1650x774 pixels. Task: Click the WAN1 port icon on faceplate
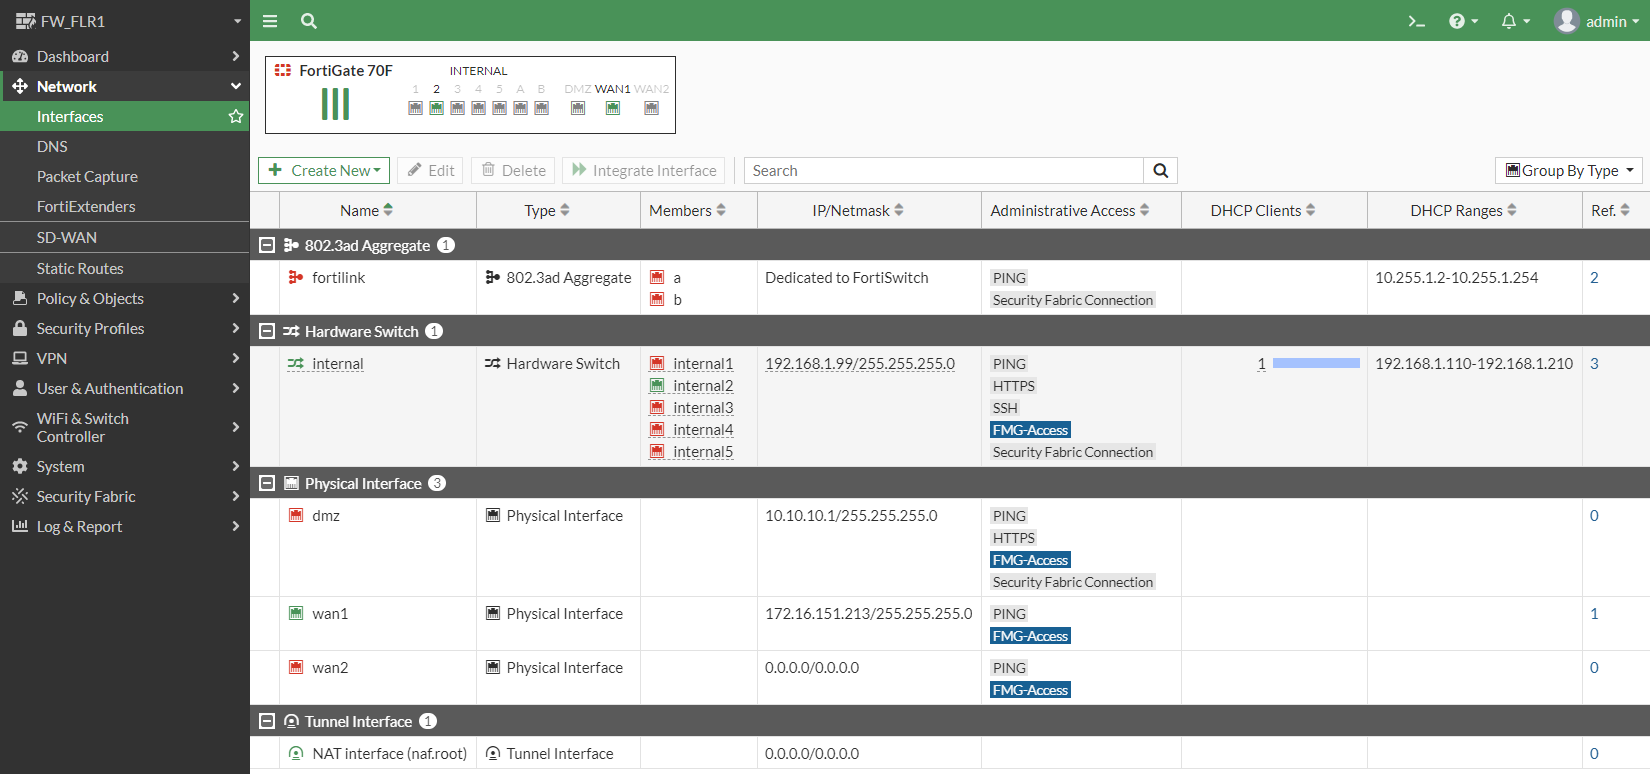pyautogui.click(x=613, y=108)
